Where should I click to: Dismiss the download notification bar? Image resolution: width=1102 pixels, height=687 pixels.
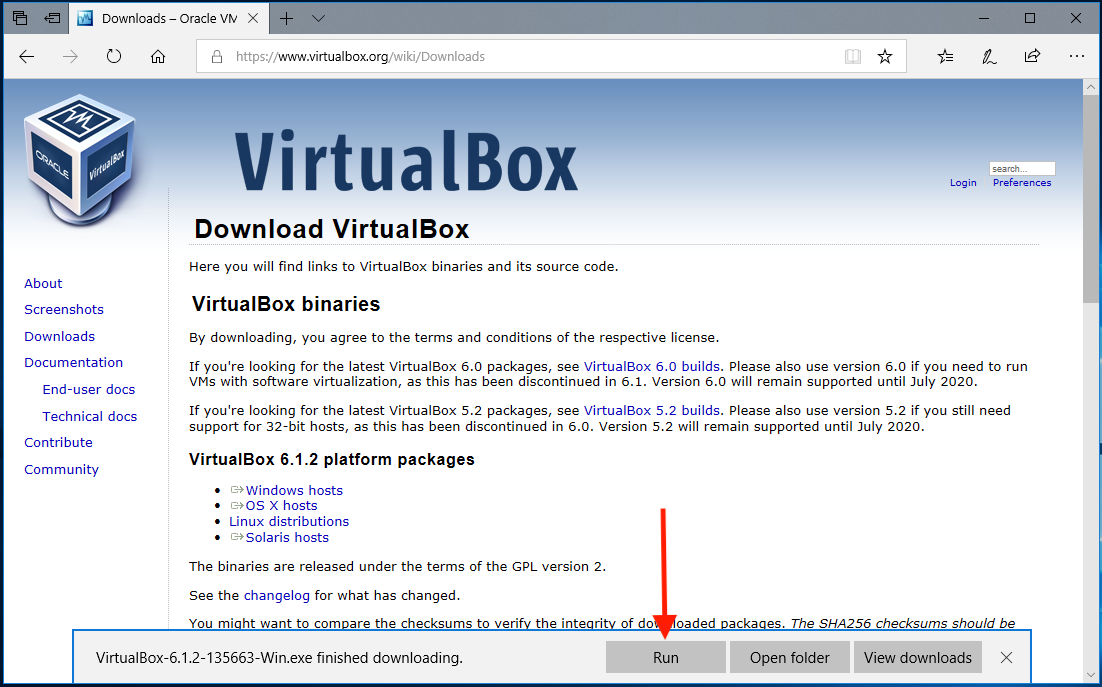(1007, 657)
